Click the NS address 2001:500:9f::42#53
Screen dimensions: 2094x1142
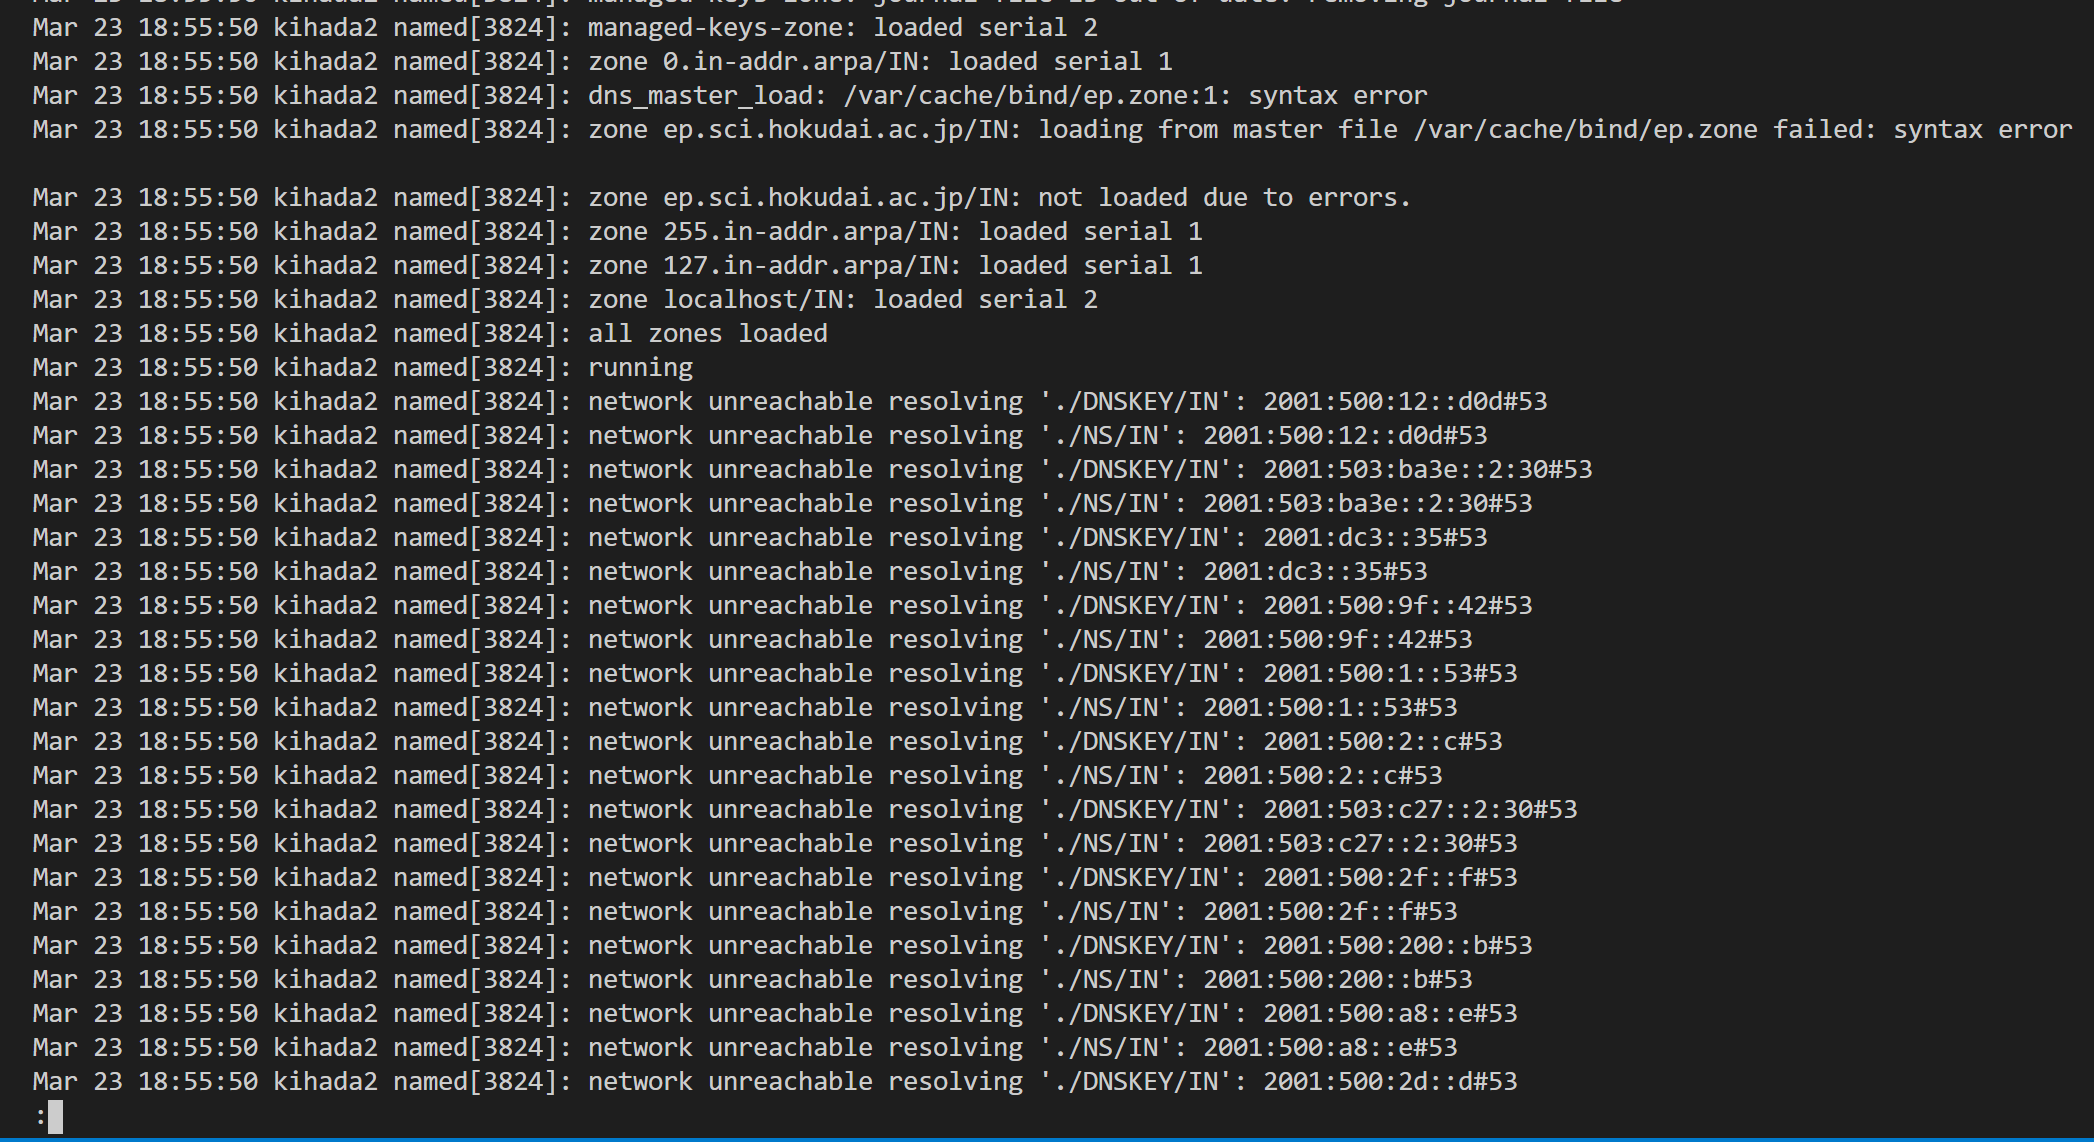(1338, 639)
